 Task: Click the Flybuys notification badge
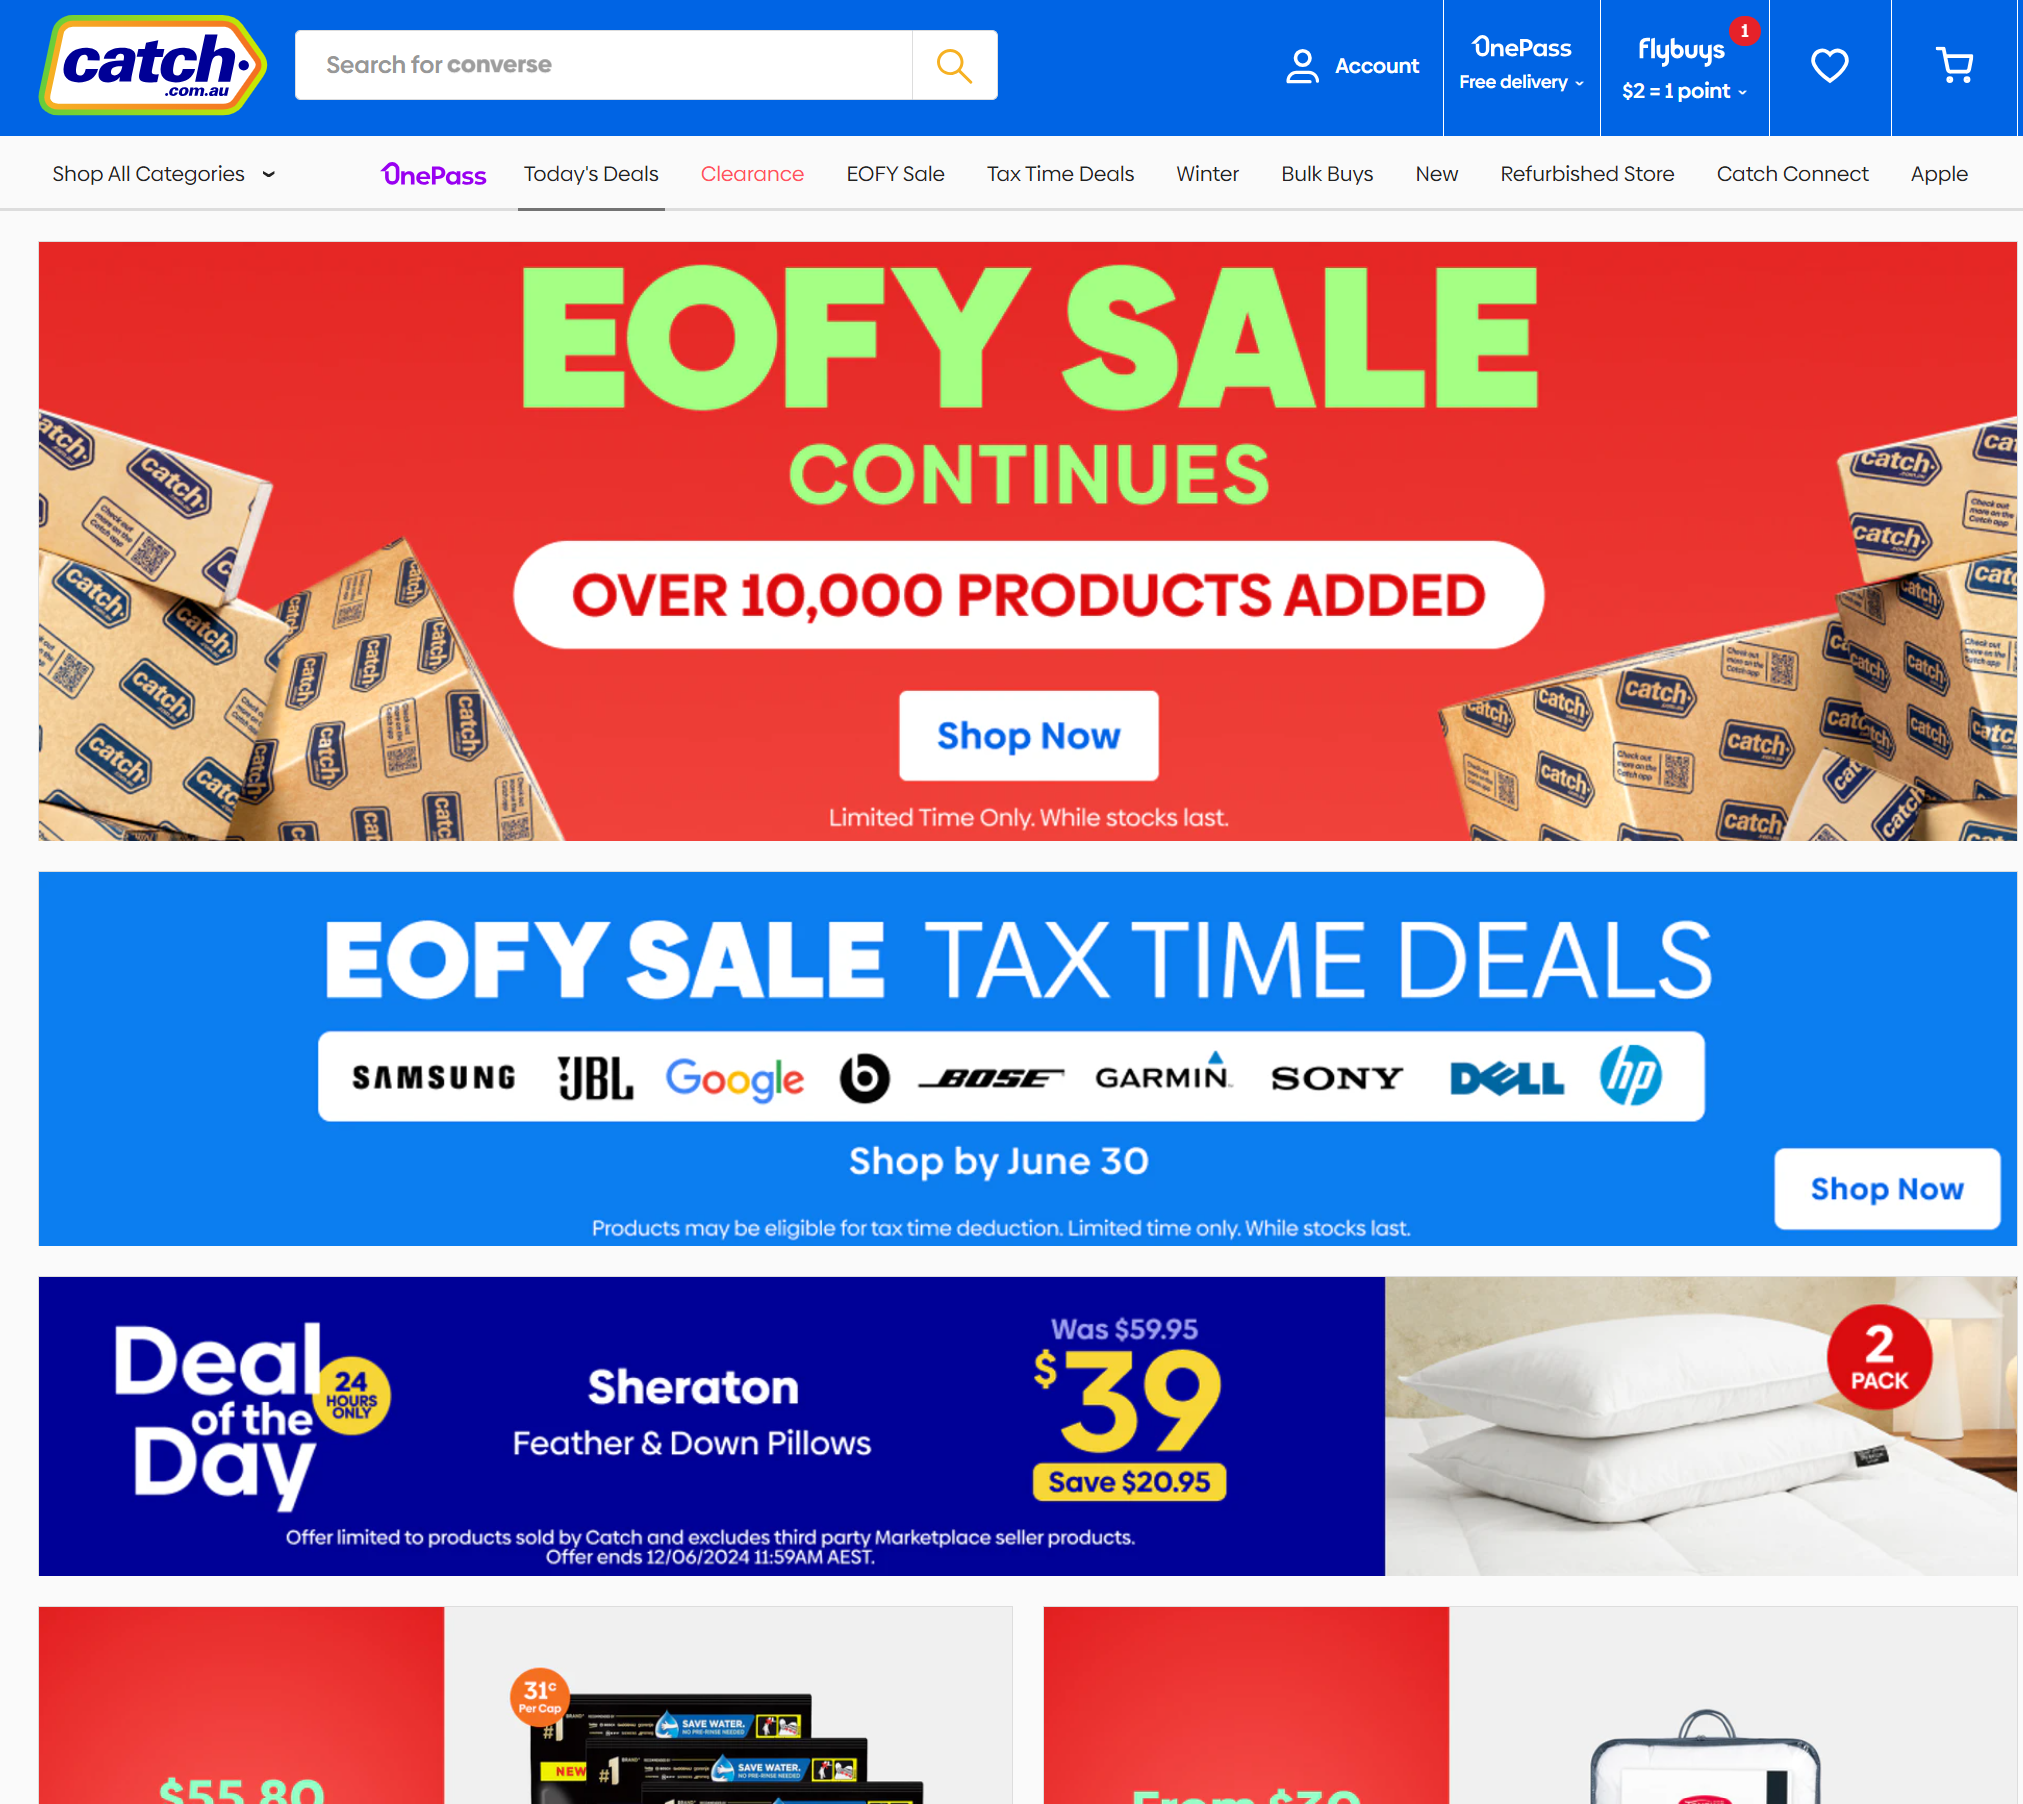[1745, 31]
